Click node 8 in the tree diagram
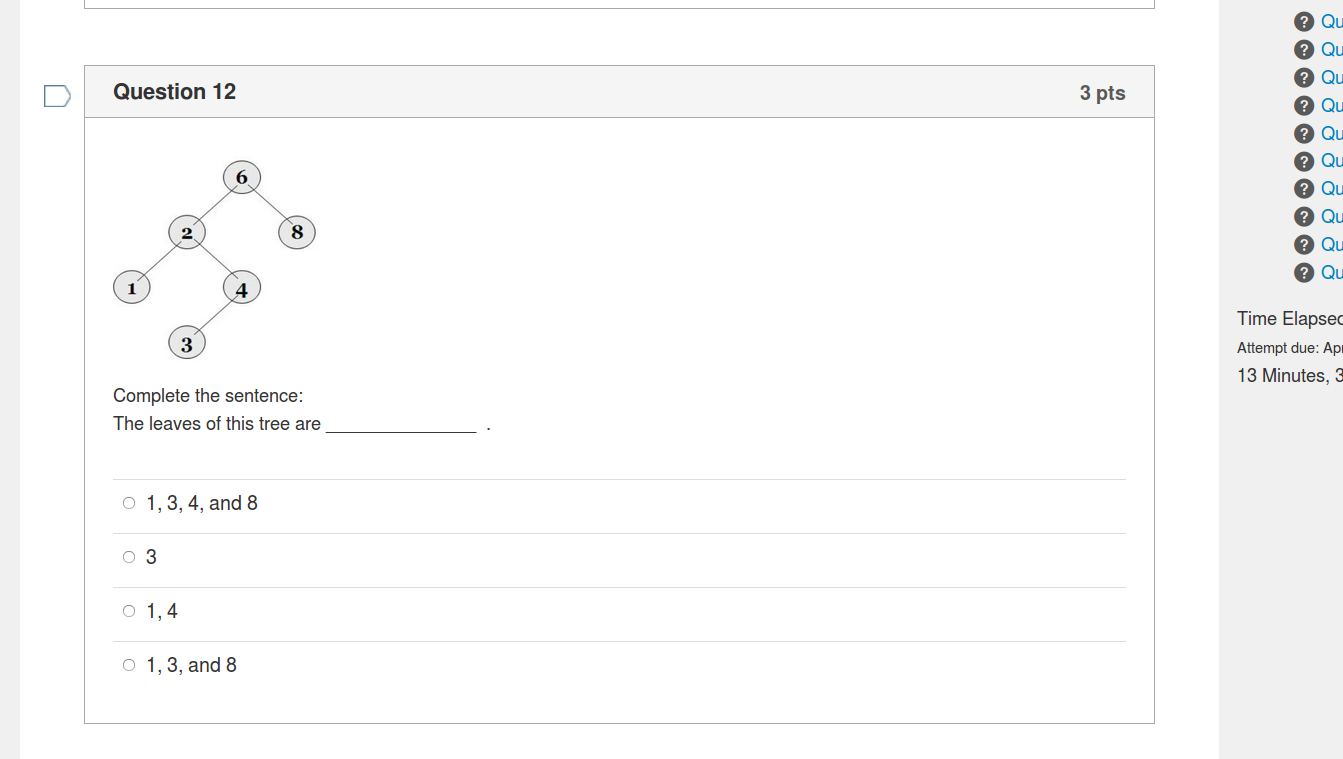1343x759 pixels. 297,233
